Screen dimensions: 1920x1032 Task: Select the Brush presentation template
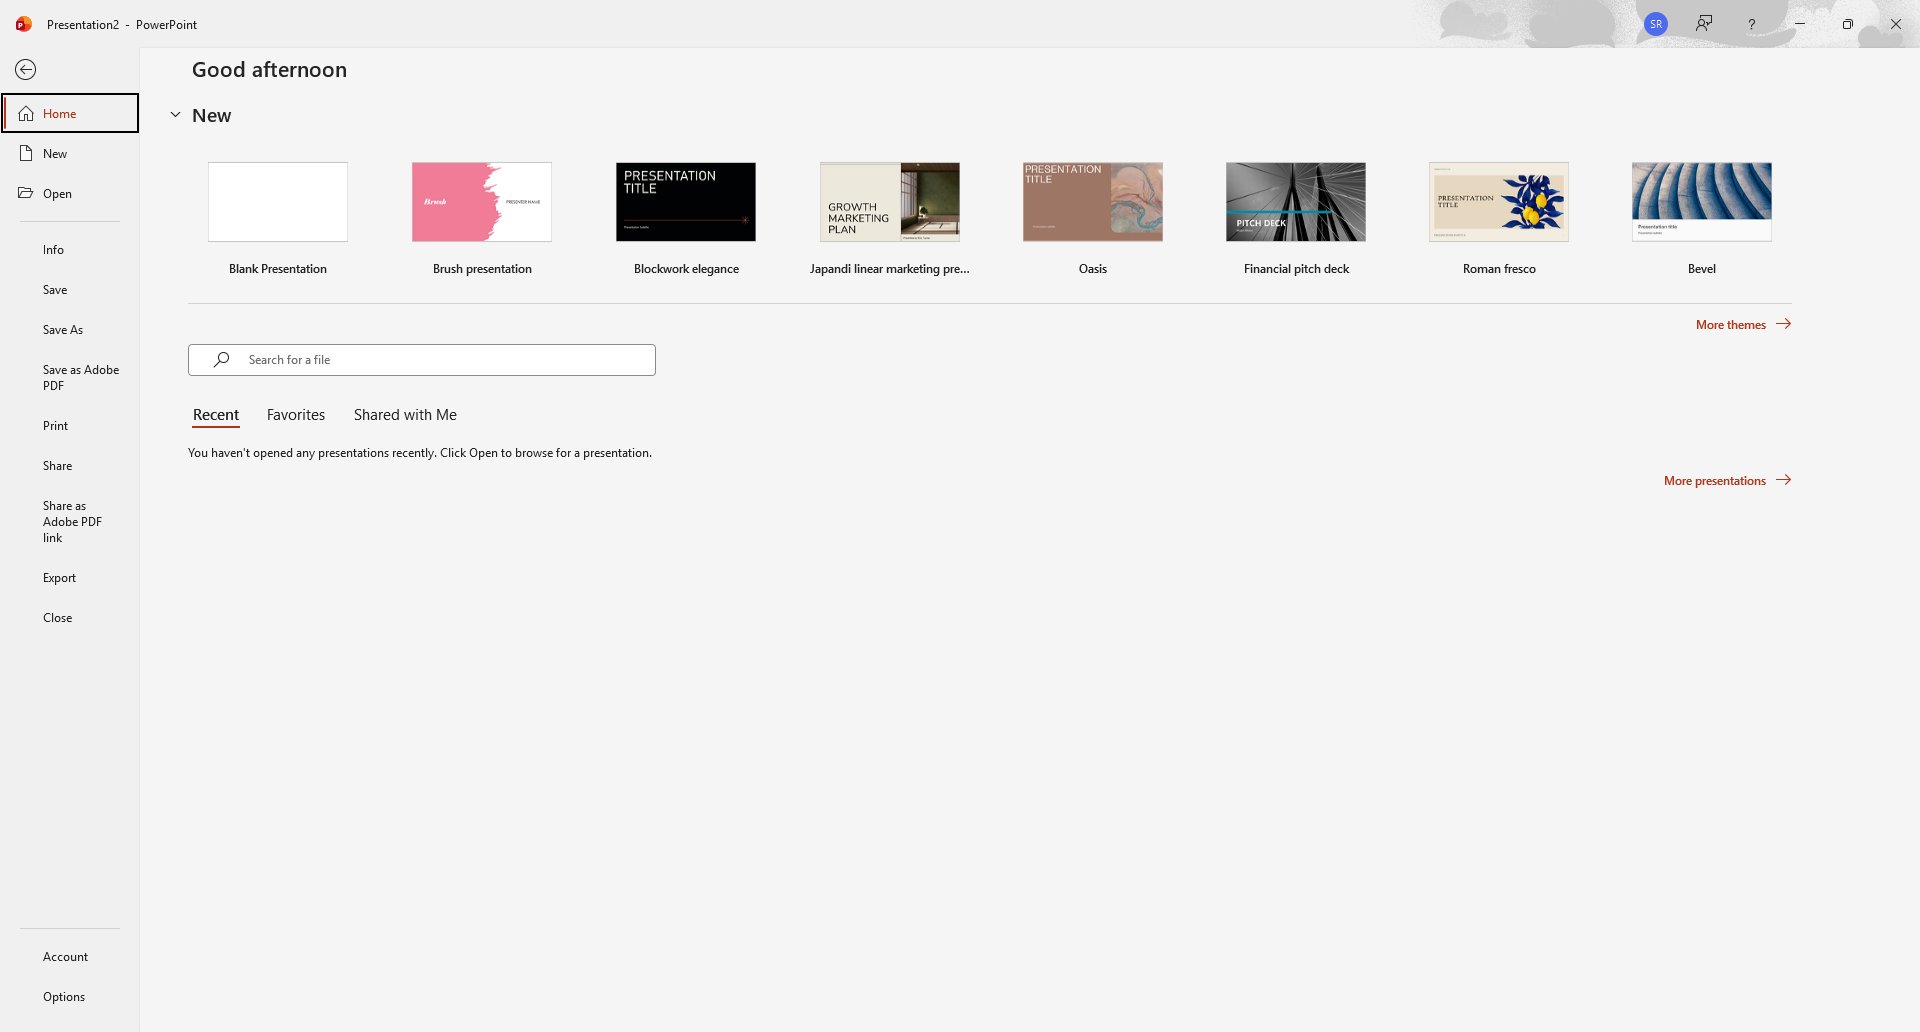[482, 202]
